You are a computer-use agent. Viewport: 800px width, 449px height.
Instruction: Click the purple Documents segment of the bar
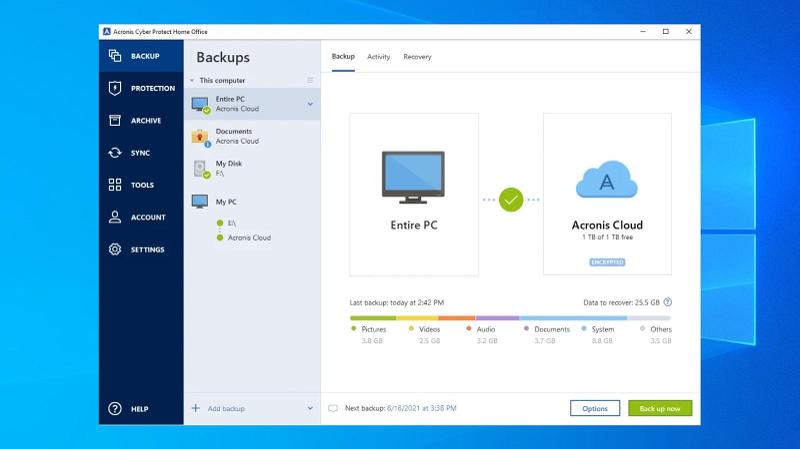(x=497, y=318)
